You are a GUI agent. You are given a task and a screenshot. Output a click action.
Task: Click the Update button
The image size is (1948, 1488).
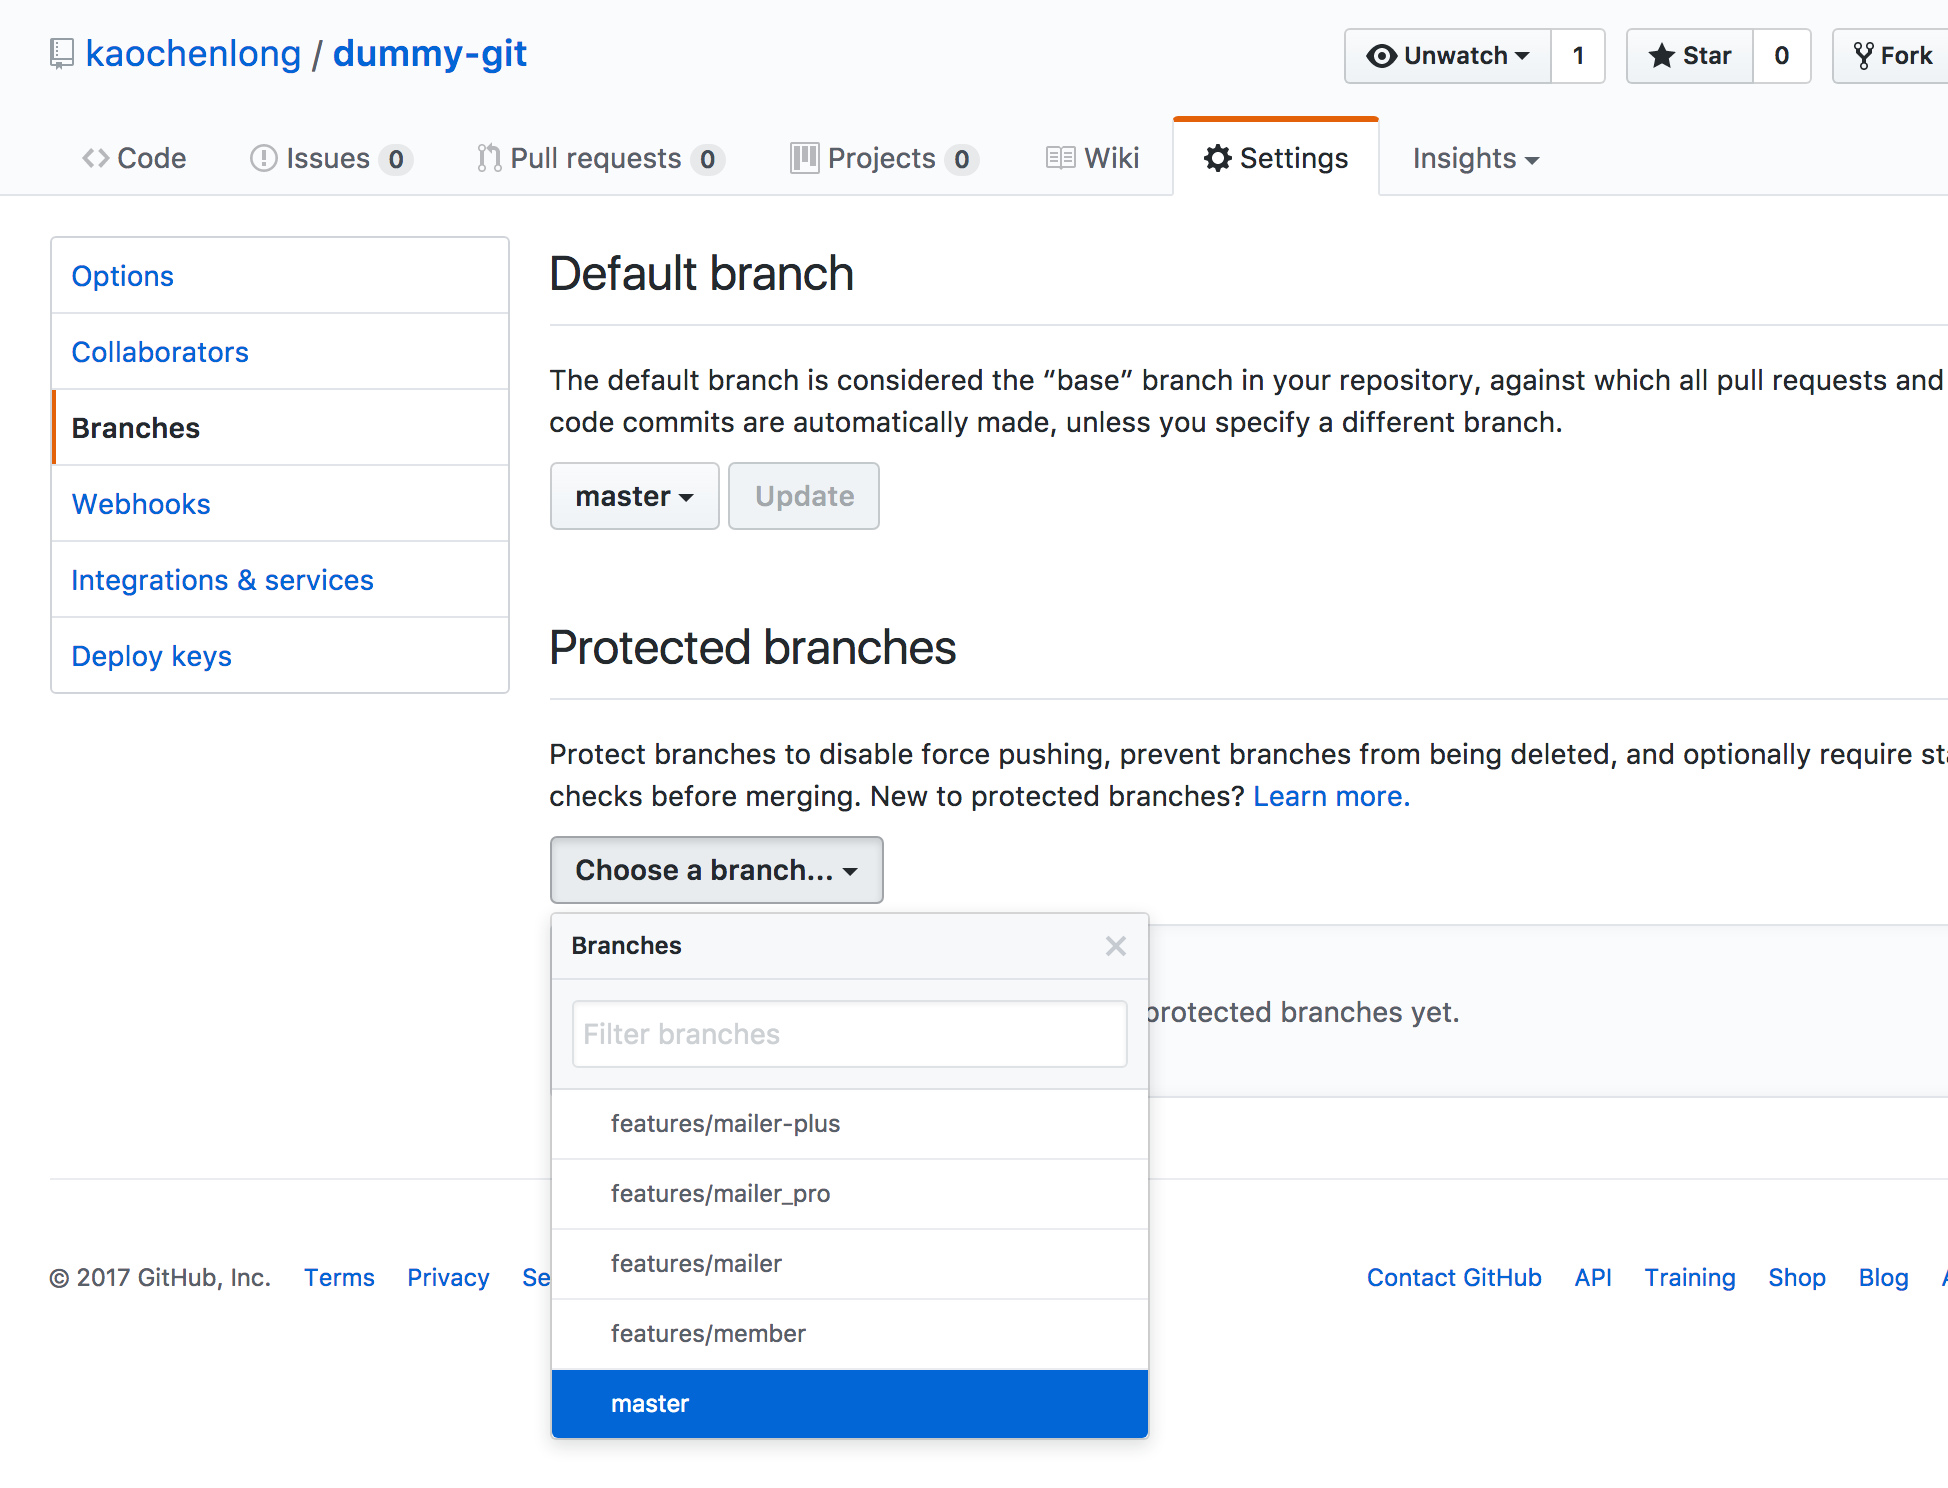click(802, 495)
